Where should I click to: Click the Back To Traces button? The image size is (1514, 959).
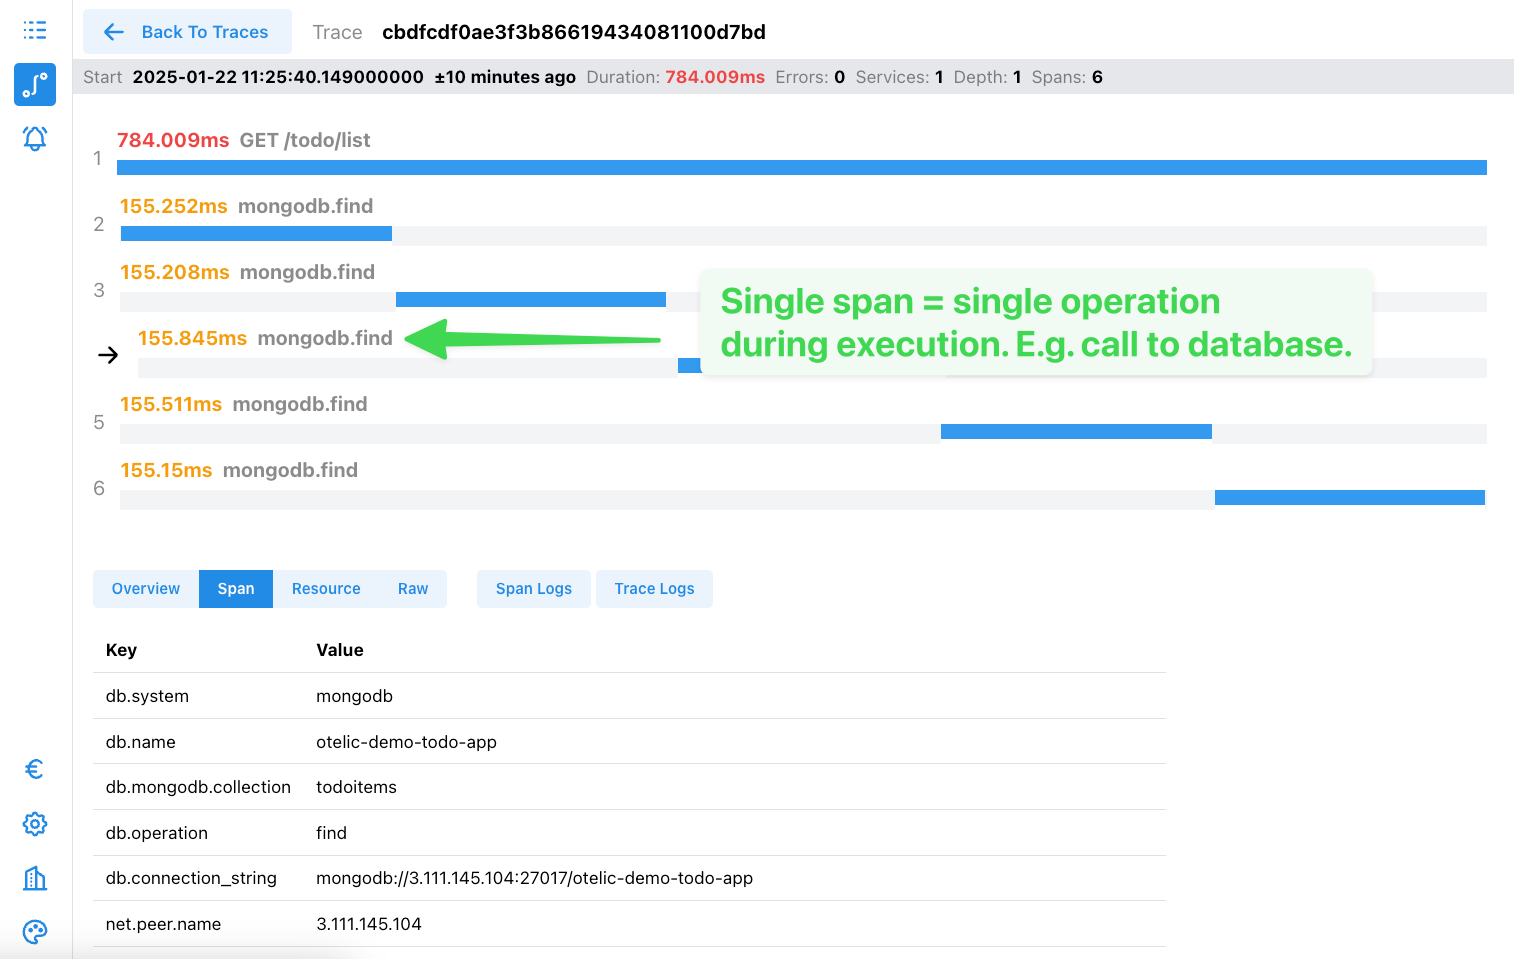coord(187,32)
